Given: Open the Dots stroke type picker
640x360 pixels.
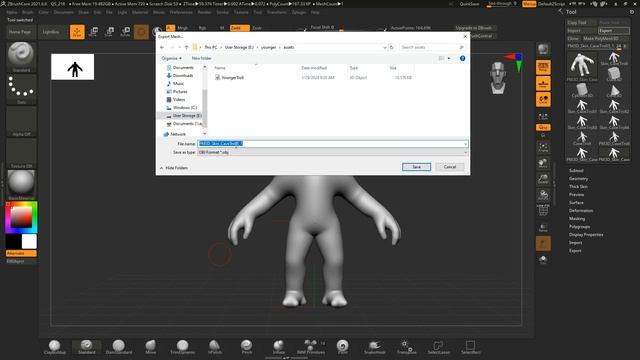Looking at the screenshot, I should [21, 89].
